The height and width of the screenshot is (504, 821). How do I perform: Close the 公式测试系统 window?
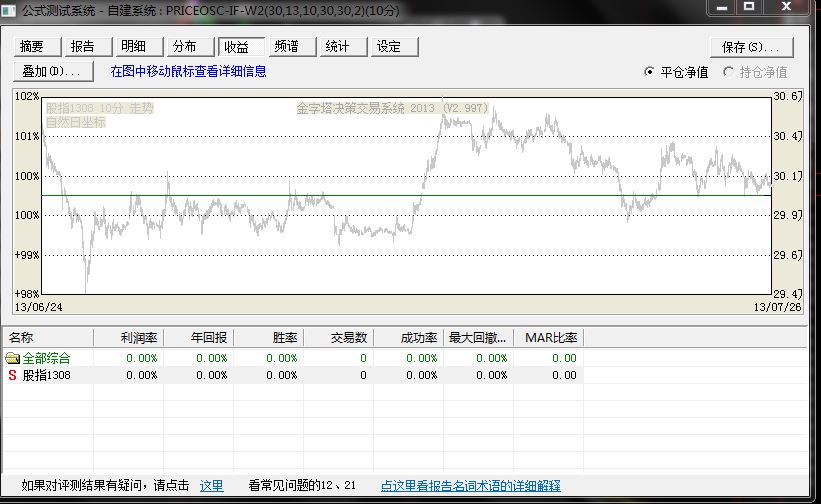pos(787,7)
